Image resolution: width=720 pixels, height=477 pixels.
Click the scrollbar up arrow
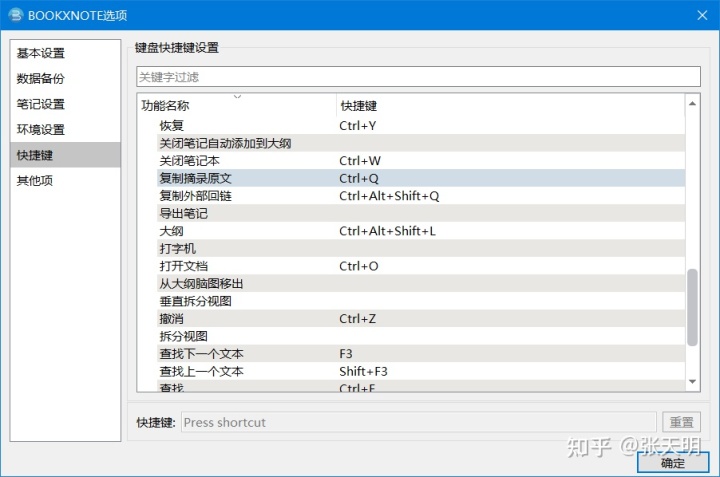(x=692, y=104)
